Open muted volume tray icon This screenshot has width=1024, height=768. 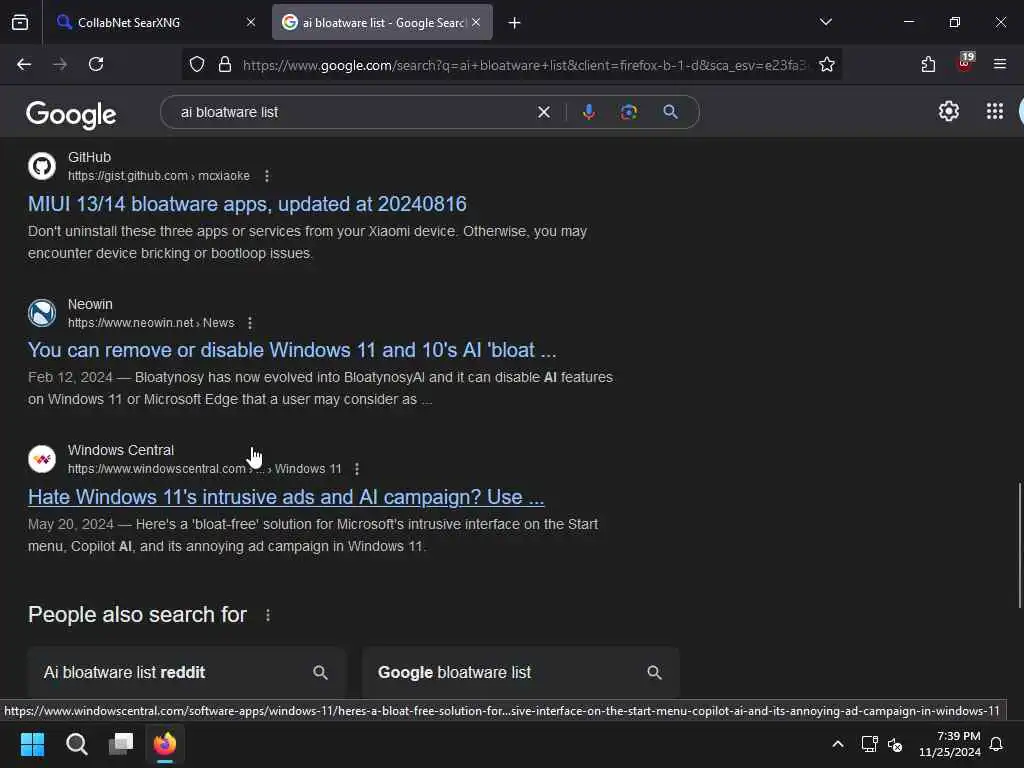coord(895,744)
